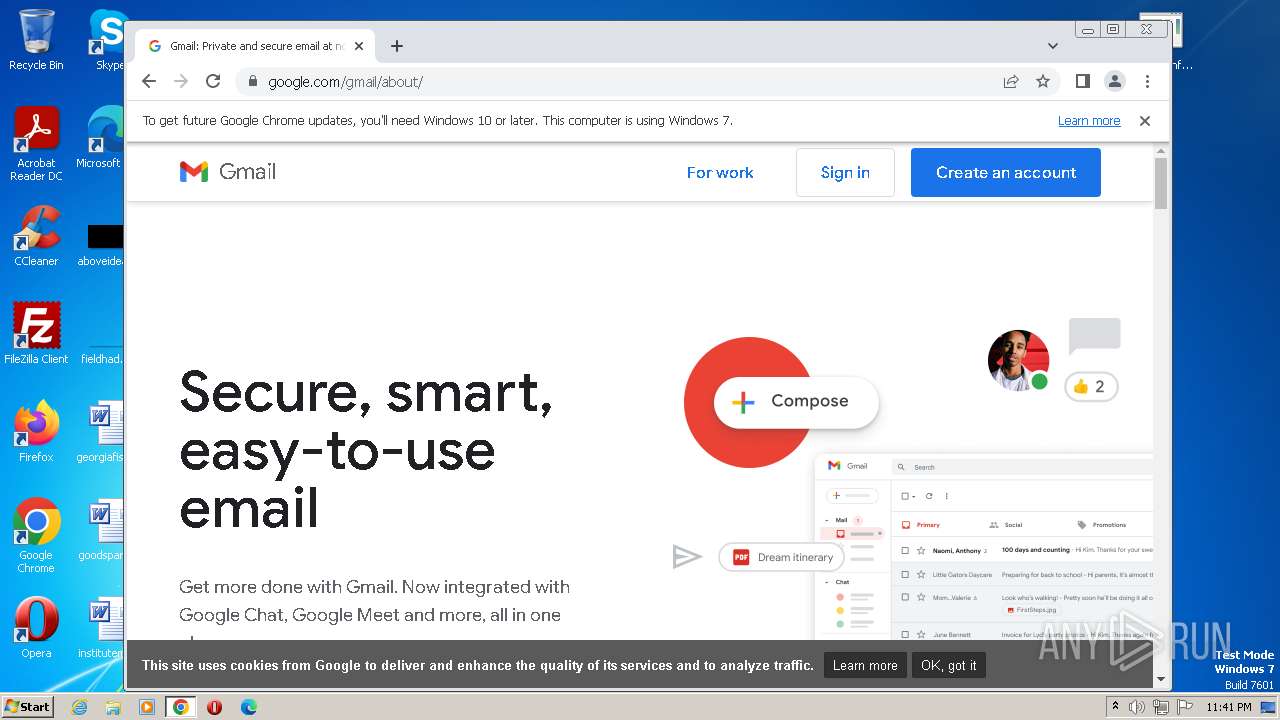
Task: Open Opera desktop icon
Action: (36, 628)
